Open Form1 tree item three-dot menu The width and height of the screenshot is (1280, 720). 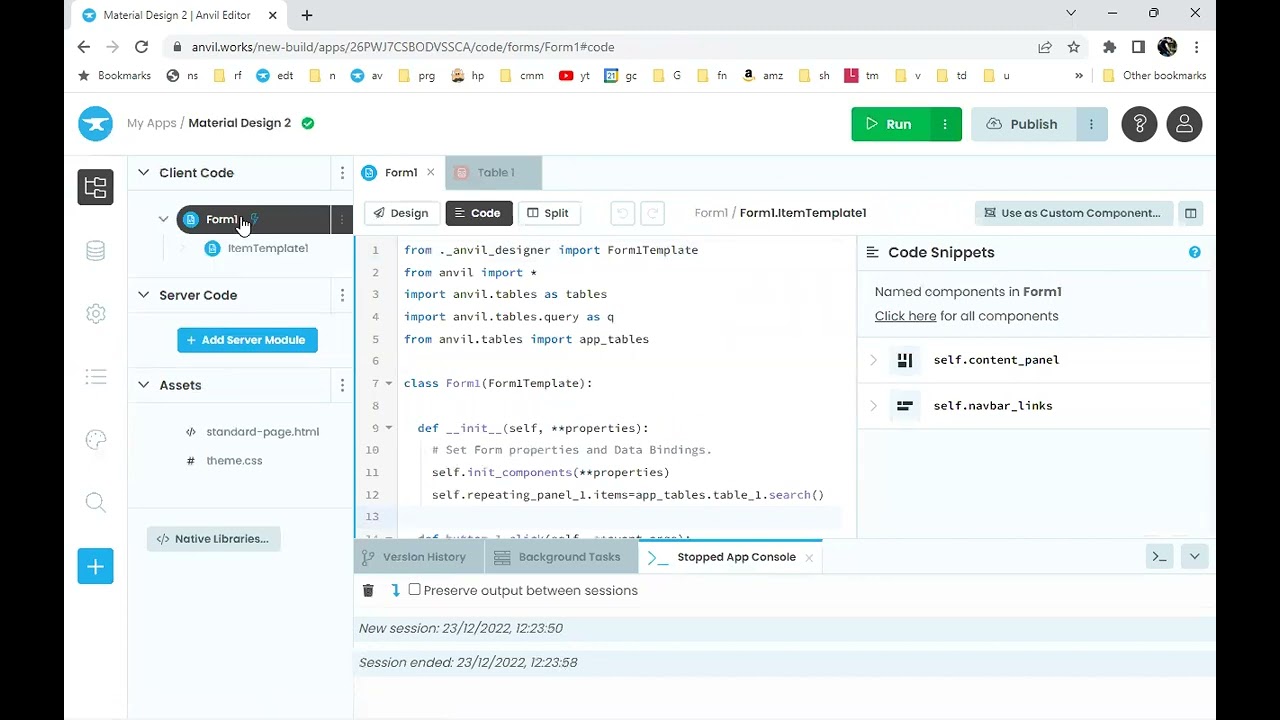[342, 219]
